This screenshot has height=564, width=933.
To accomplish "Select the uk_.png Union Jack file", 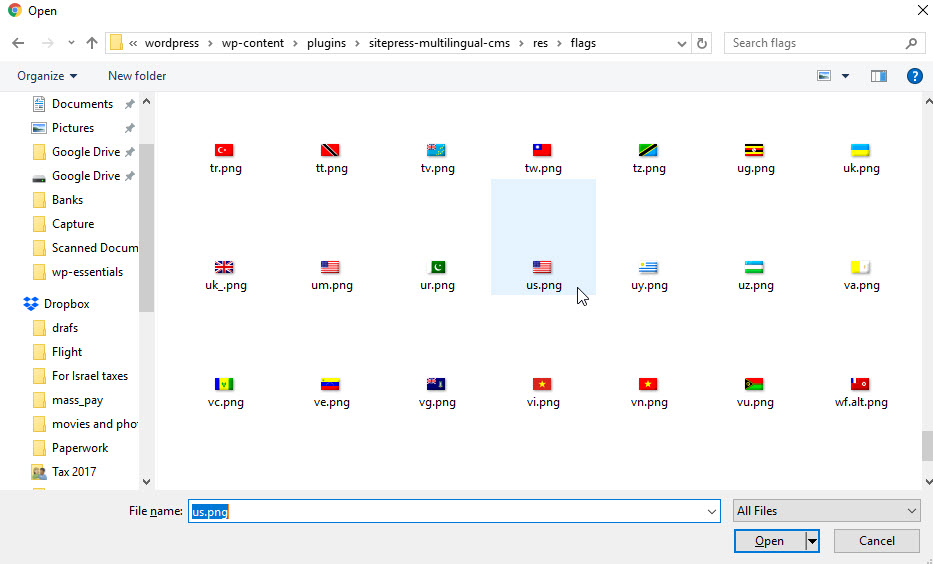I will coord(226,276).
